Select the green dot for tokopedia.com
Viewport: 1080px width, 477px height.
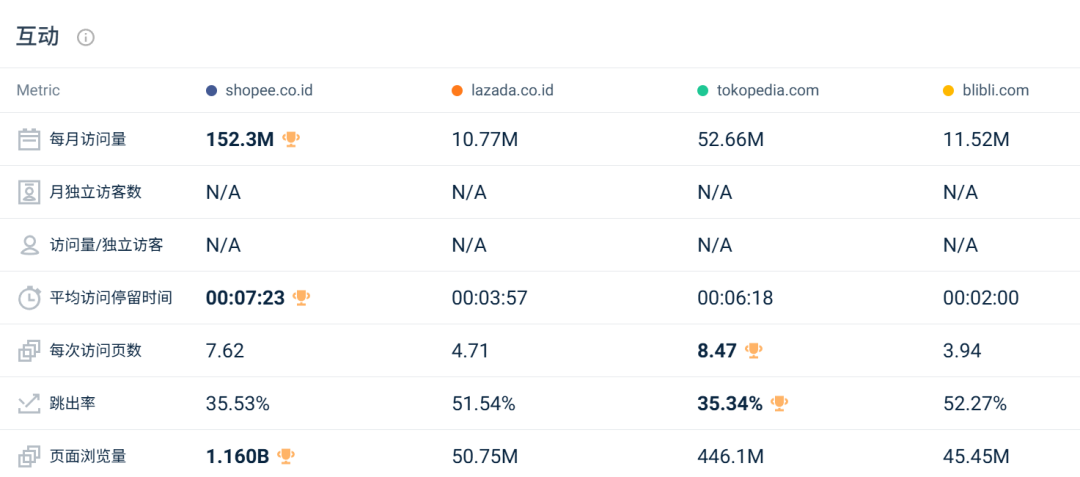(703, 91)
